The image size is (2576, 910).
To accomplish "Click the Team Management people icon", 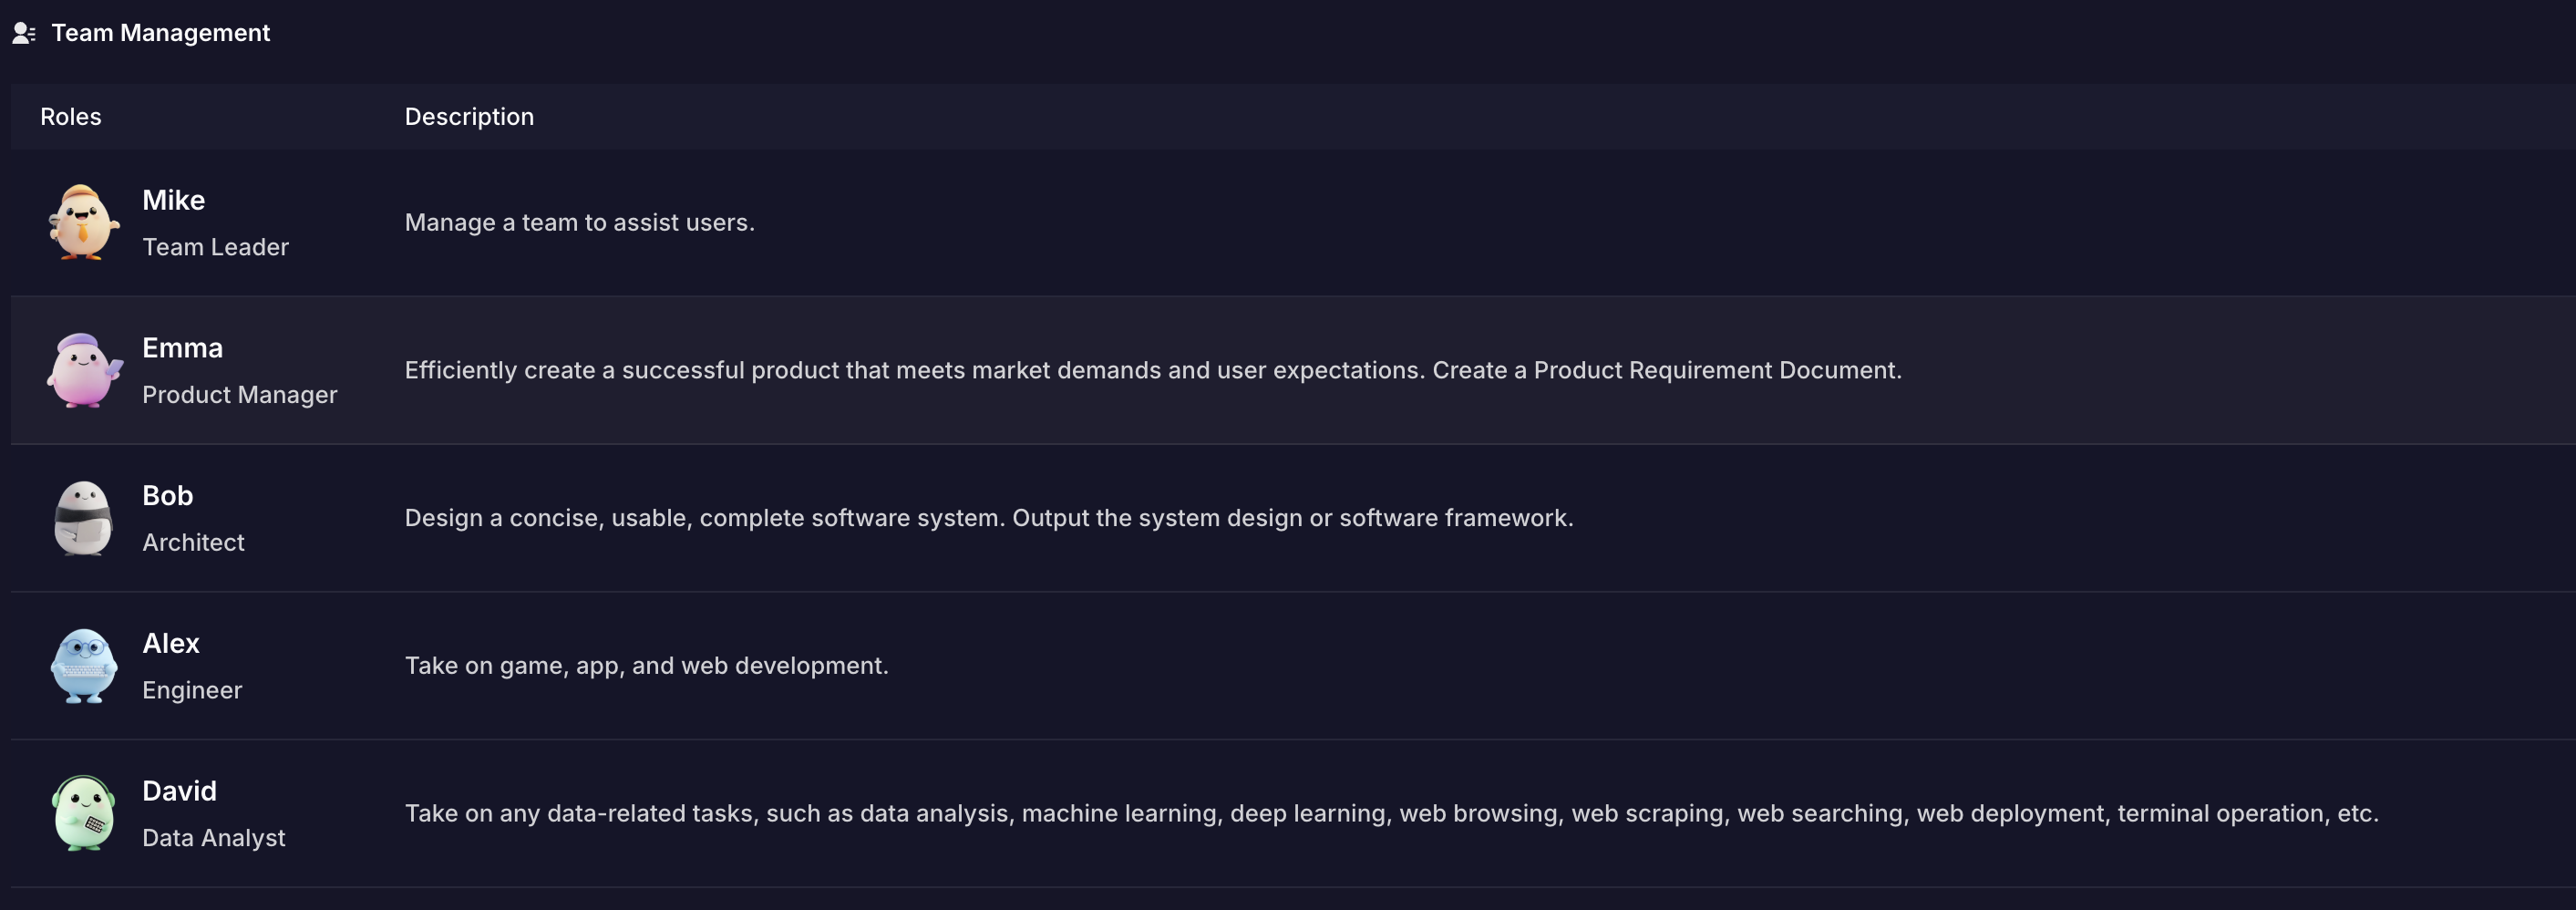I will point(24,33).
